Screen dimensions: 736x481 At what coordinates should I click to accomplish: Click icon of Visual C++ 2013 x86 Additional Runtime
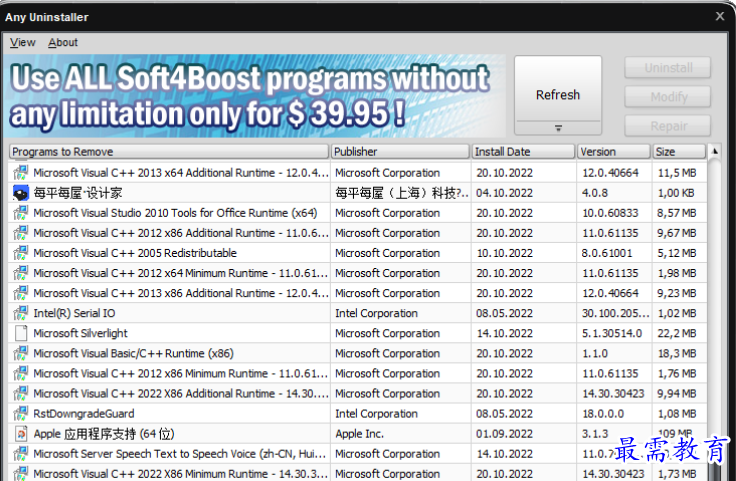pos(20,293)
